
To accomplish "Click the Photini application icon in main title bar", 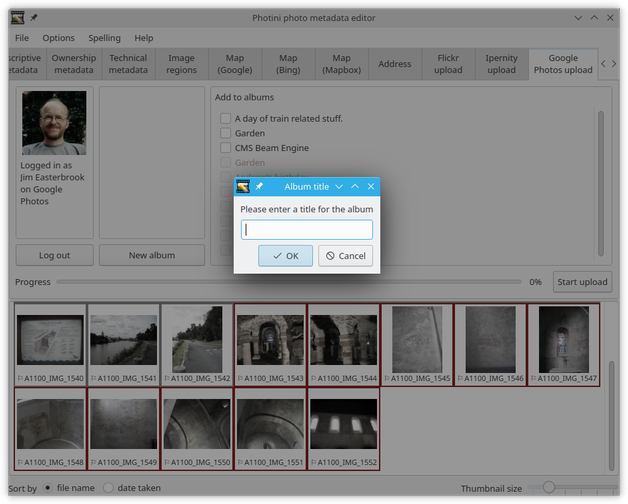I will (17, 18).
